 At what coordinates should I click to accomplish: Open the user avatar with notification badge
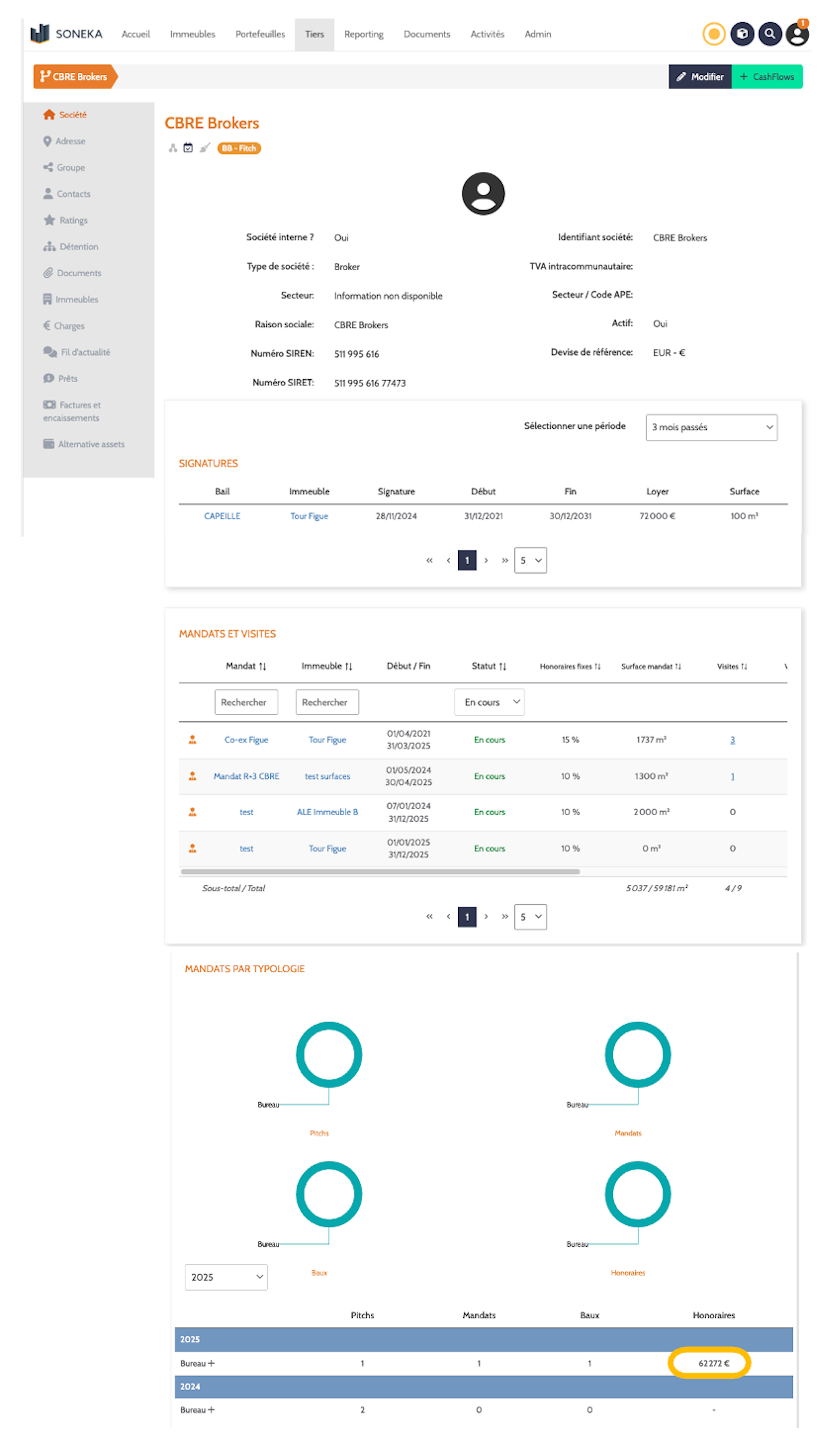(x=797, y=33)
